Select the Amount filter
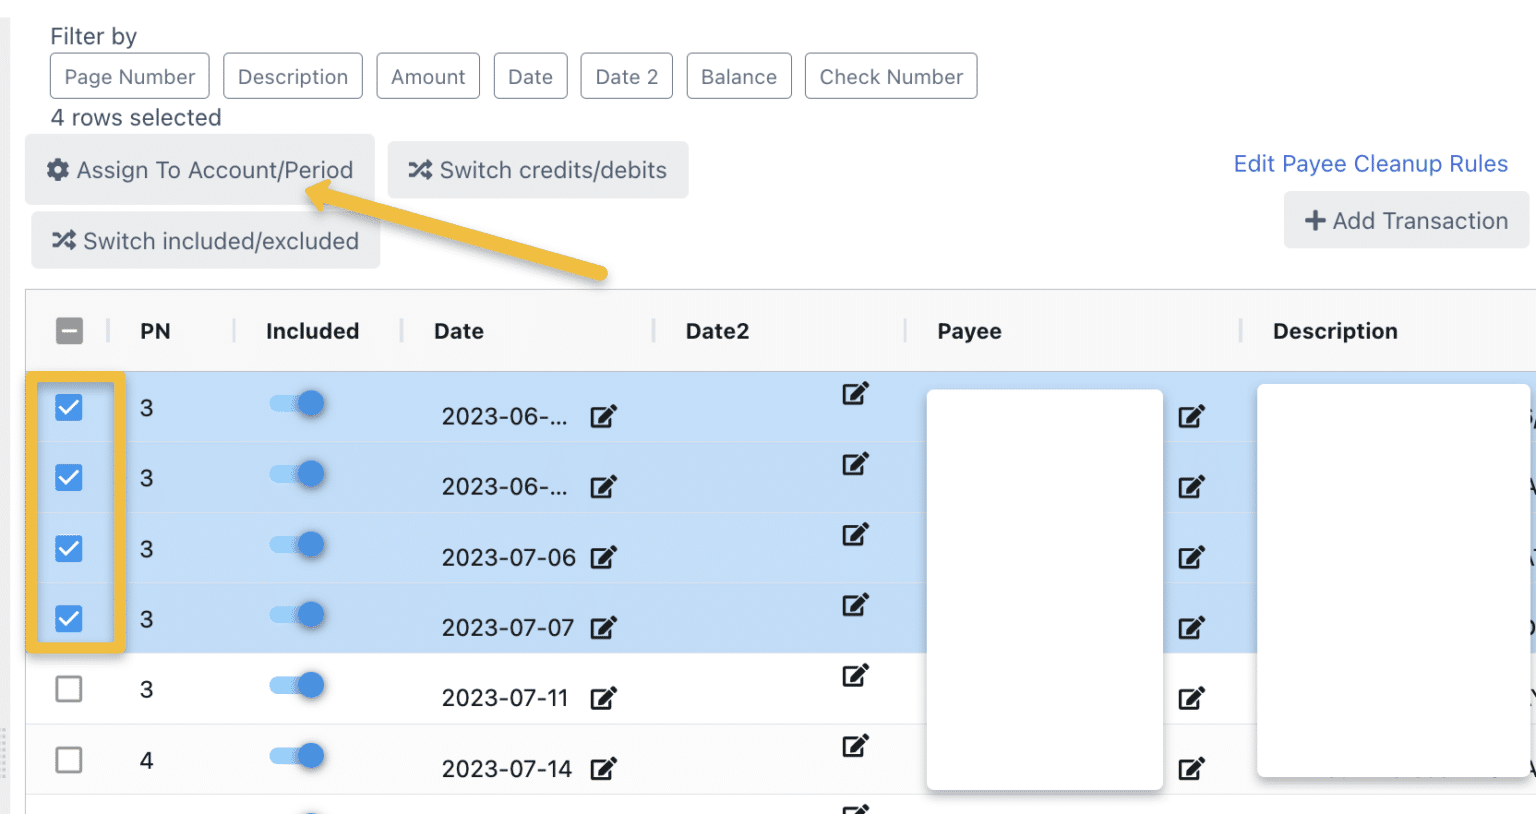The width and height of the screenshot is (1536, 814). [x=428, y=76]
